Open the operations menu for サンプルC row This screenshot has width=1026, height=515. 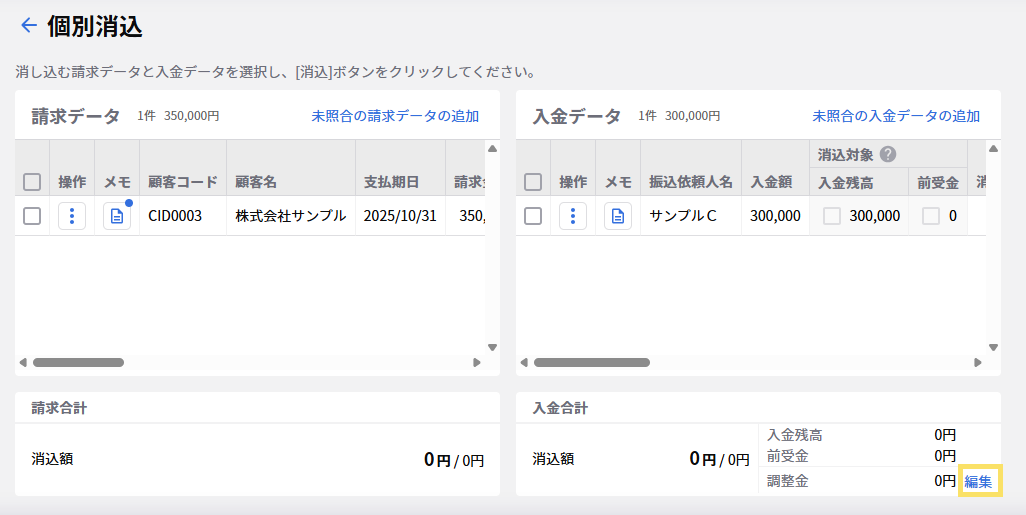coord(573,216)
